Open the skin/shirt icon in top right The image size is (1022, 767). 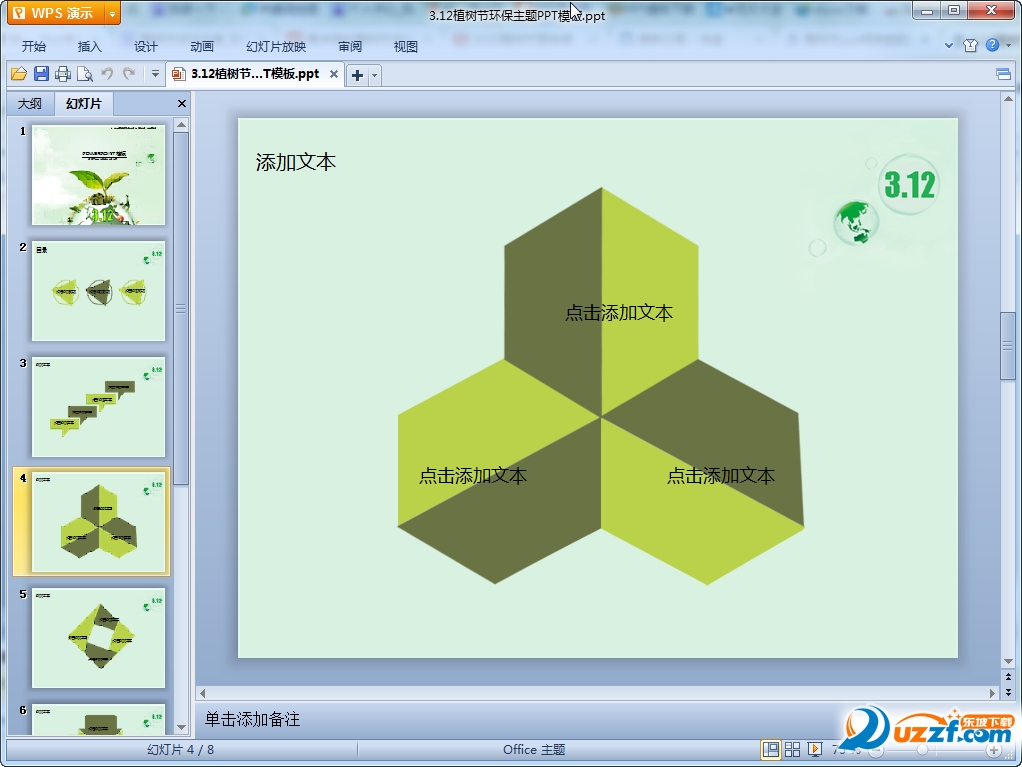pyautogui.click(x=971, y=45)
